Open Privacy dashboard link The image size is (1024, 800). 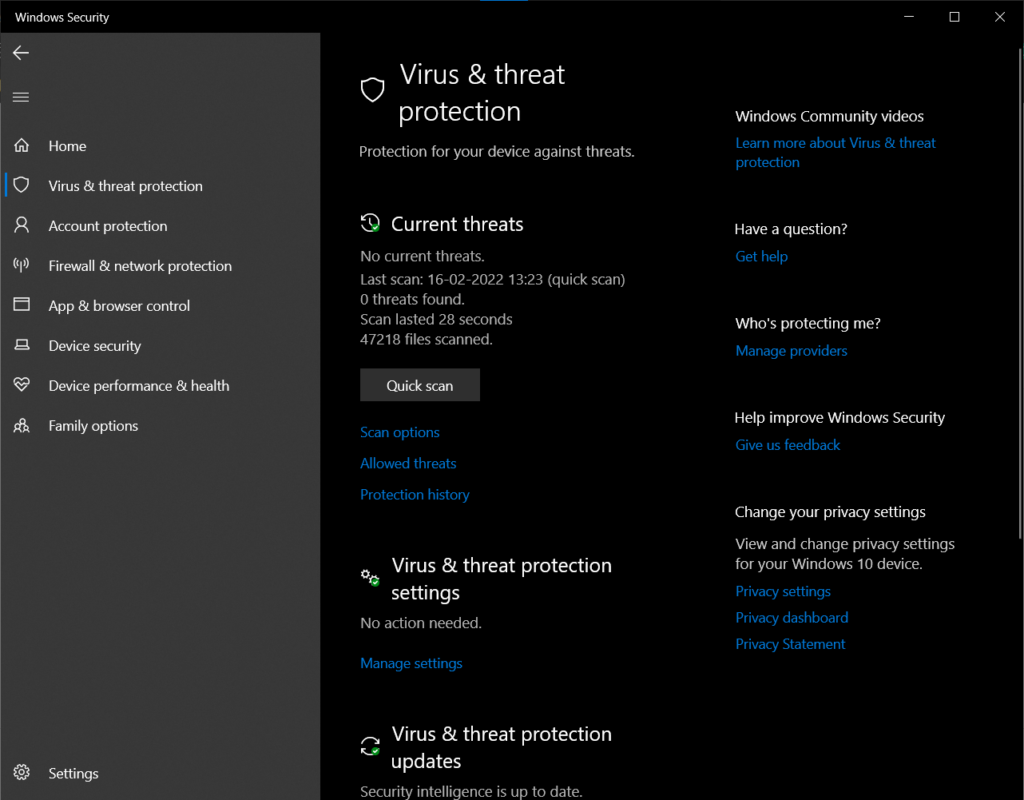[x=792, y=618]
